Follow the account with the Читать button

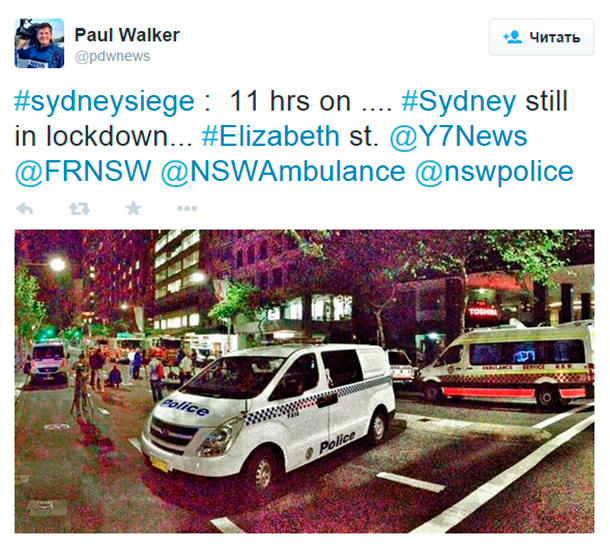click(x=541, y=37)
